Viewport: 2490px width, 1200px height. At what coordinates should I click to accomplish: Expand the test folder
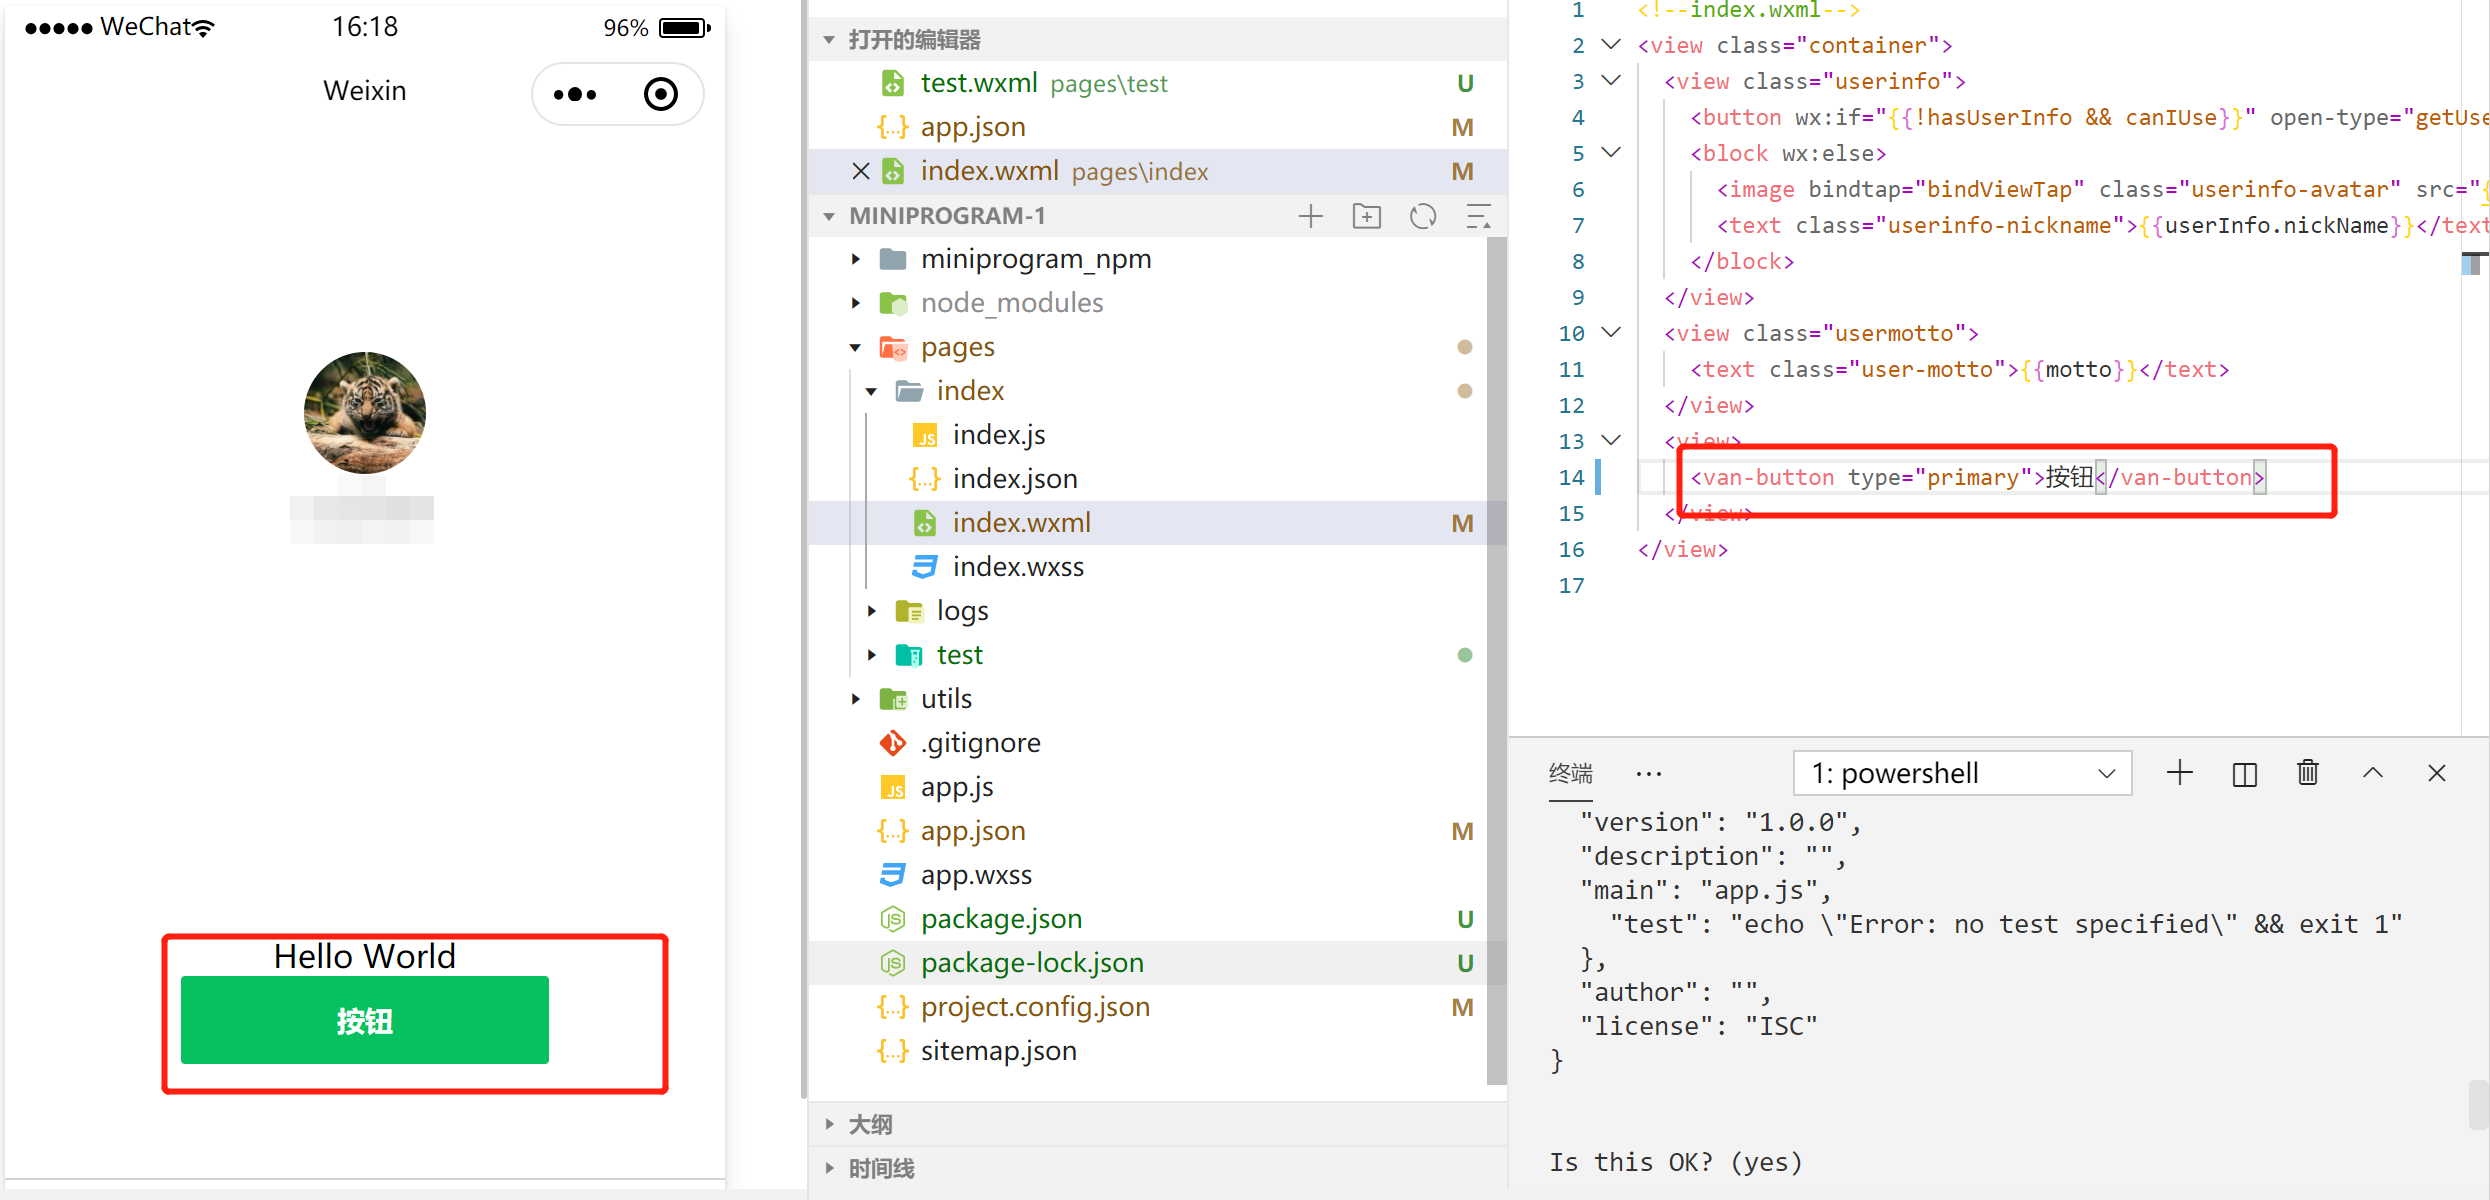click(872, 655)
